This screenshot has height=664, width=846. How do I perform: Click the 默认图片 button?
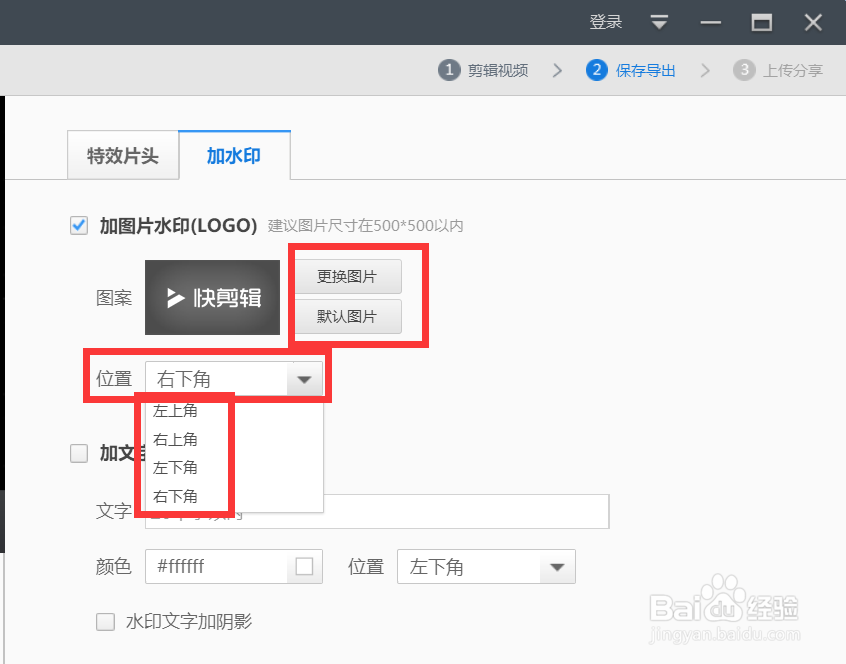[x=347, y=316]
